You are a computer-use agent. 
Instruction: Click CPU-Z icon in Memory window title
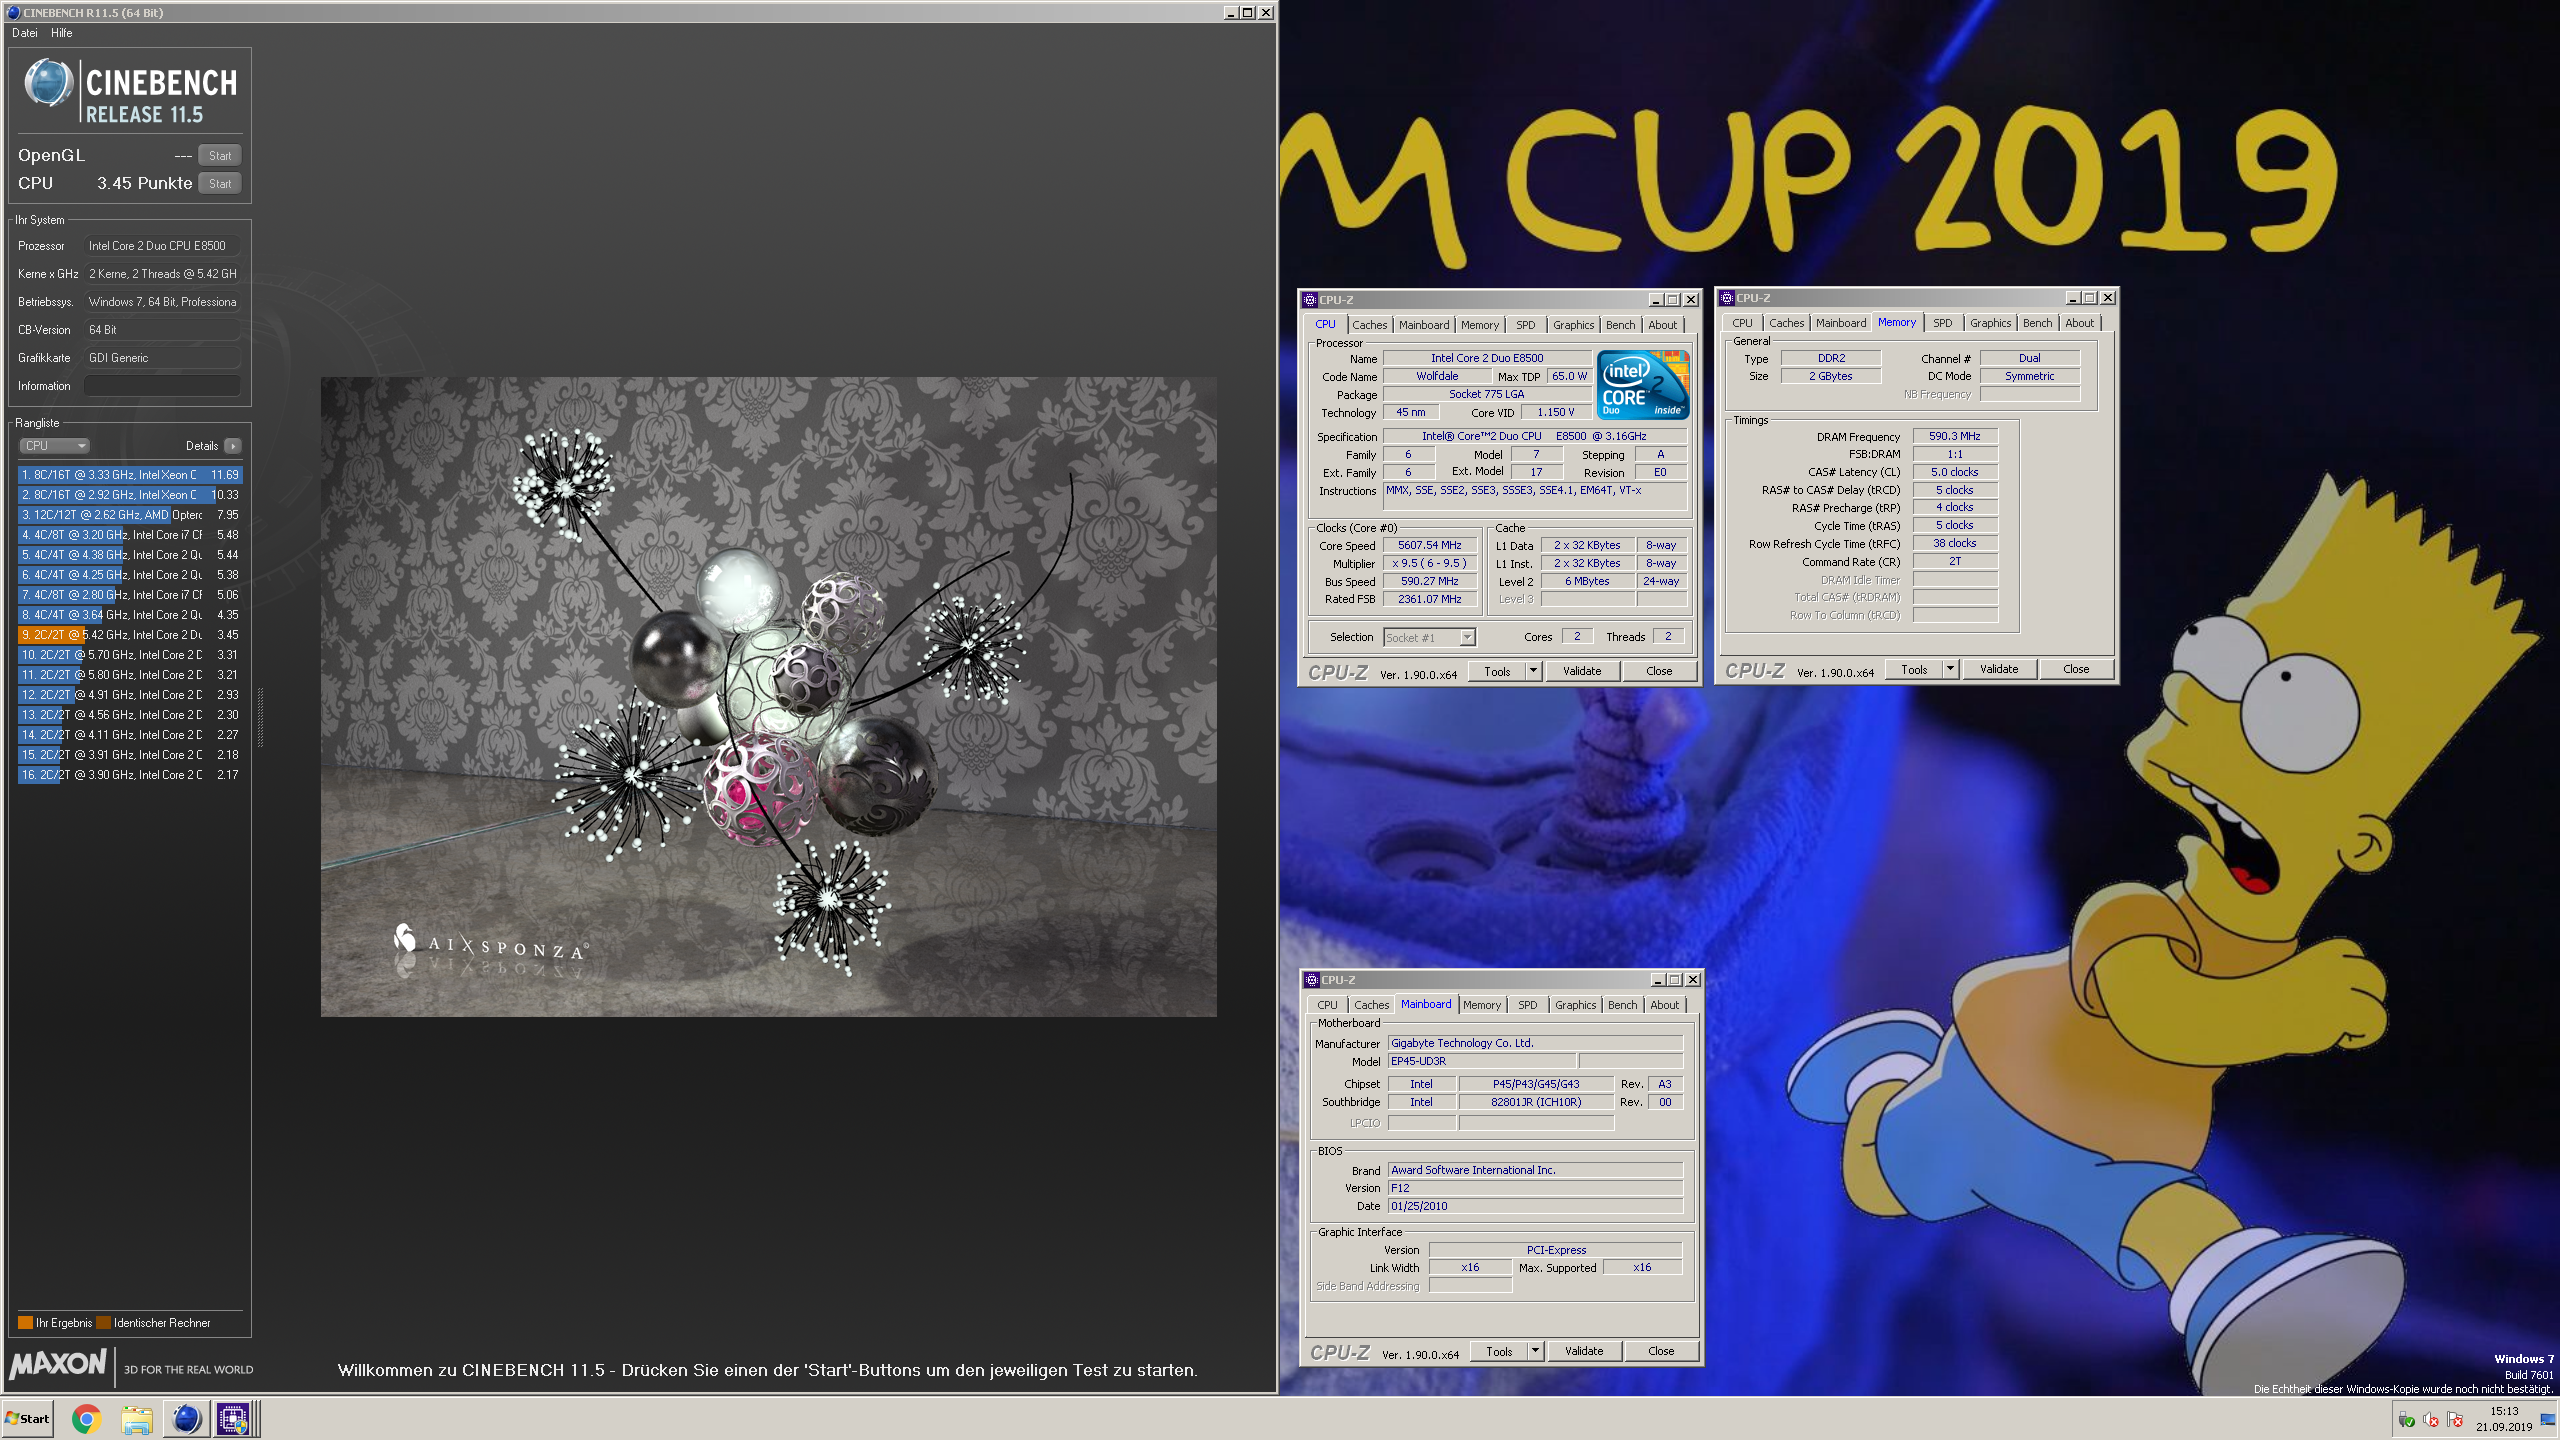[x=1726, y=298]
